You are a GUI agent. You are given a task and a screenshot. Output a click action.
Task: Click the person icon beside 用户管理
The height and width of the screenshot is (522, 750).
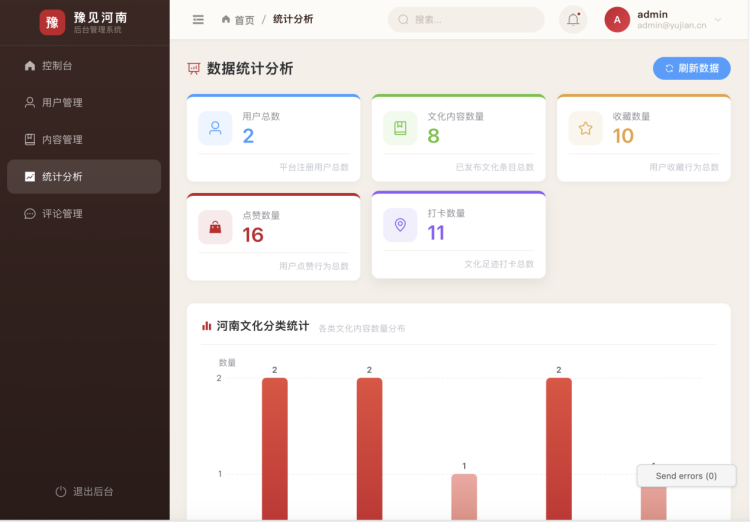[30, 102]
